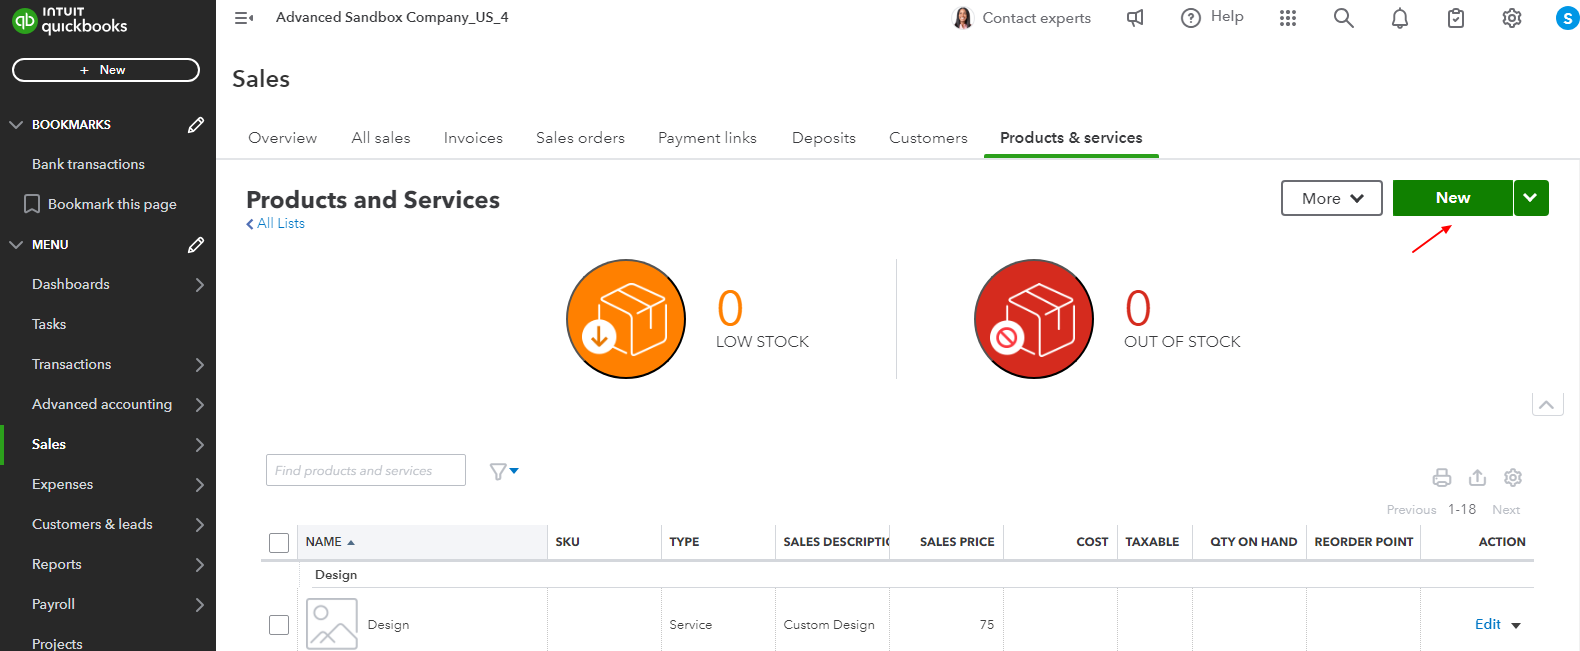Open the search magnifier icon
1580x651 pixels.
[x=1343, y=18]
